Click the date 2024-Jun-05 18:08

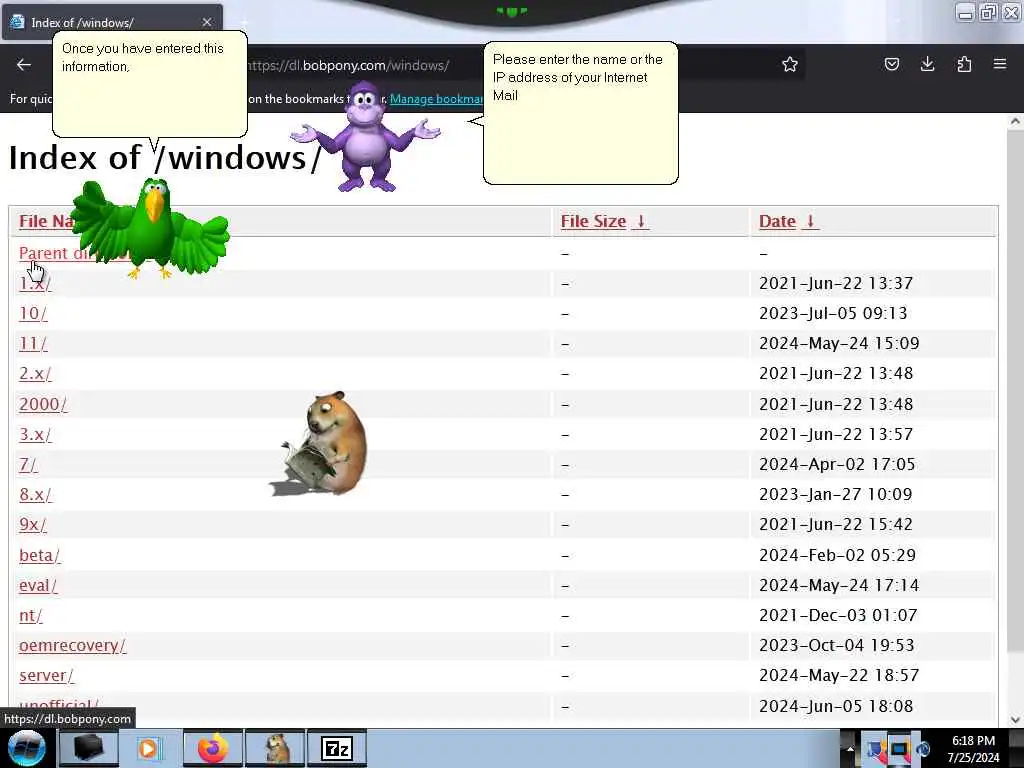836,706
